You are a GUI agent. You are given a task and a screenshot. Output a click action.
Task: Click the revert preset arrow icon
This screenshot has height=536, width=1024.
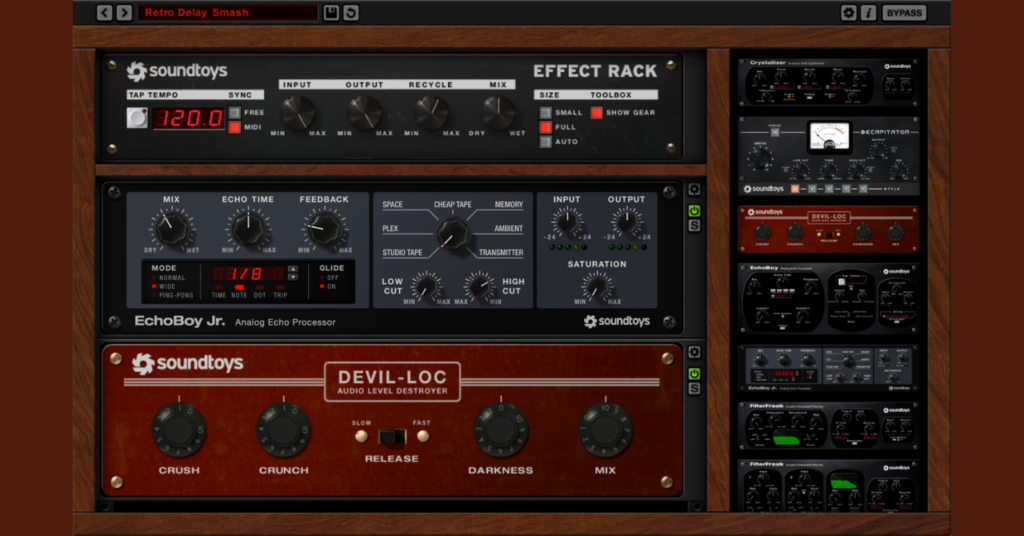pos(351,13)
